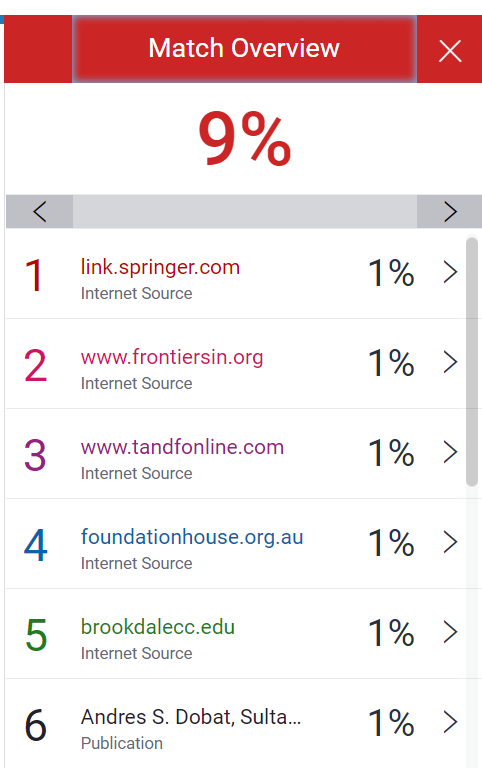The height and width of the screenshot is (768, 482).
Task: Open brookdalecc.edu match breakdown arrow
Action: [x=450, y=632]
